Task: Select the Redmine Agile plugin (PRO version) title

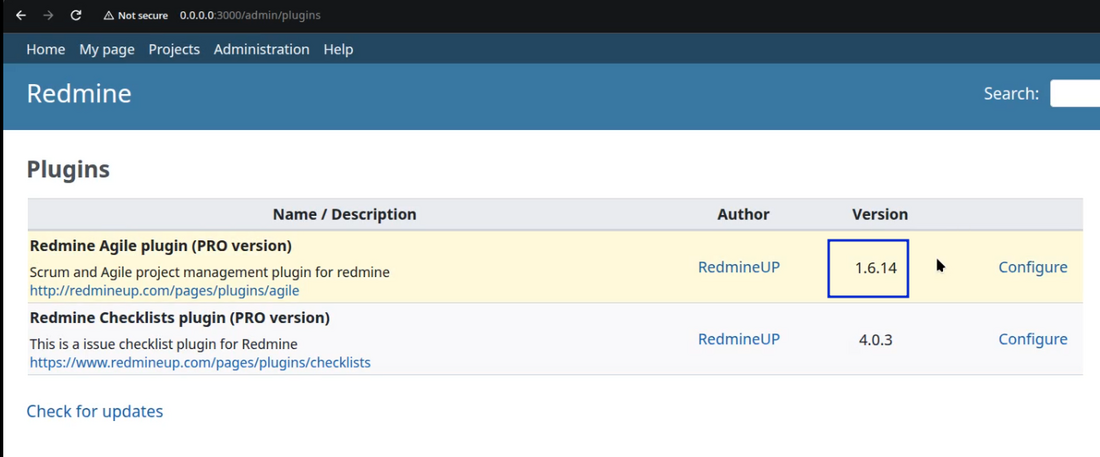Action: 161,246
